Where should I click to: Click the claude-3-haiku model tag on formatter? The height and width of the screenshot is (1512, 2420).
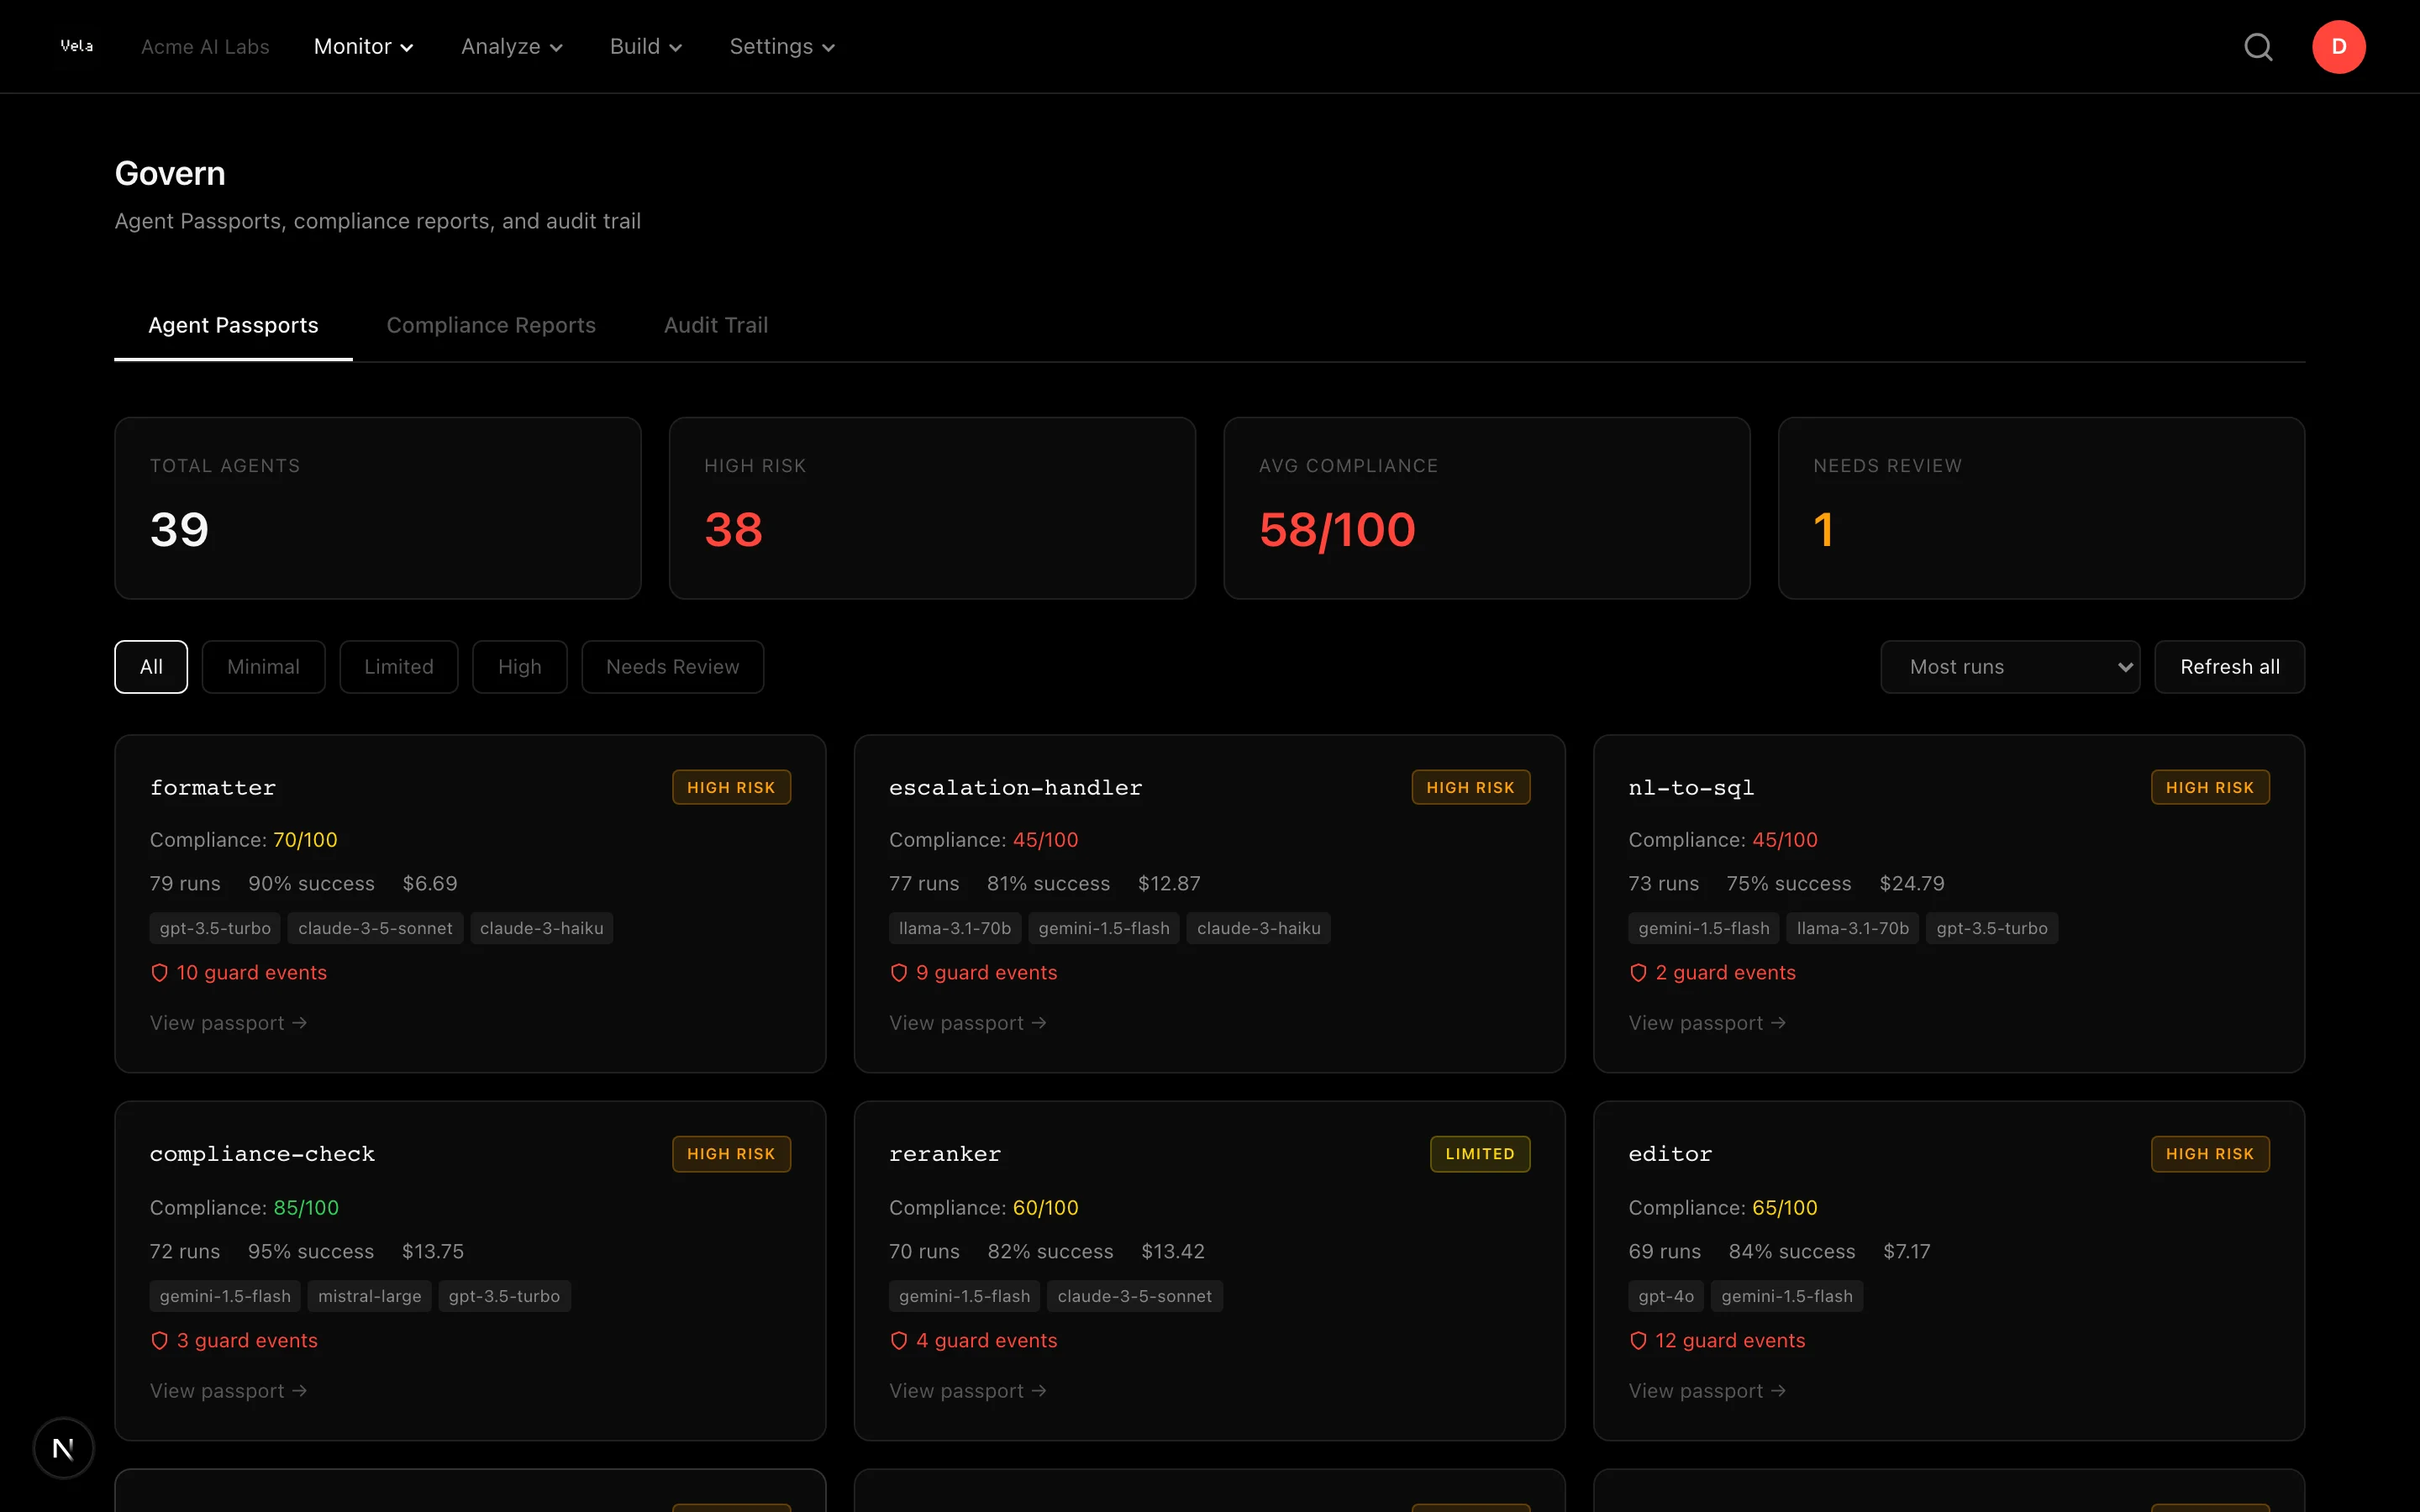point(541,927)
